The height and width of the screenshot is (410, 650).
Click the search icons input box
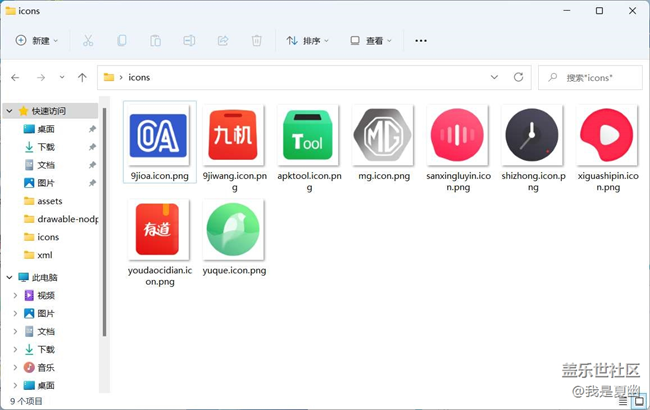click(x=597, y=77)
